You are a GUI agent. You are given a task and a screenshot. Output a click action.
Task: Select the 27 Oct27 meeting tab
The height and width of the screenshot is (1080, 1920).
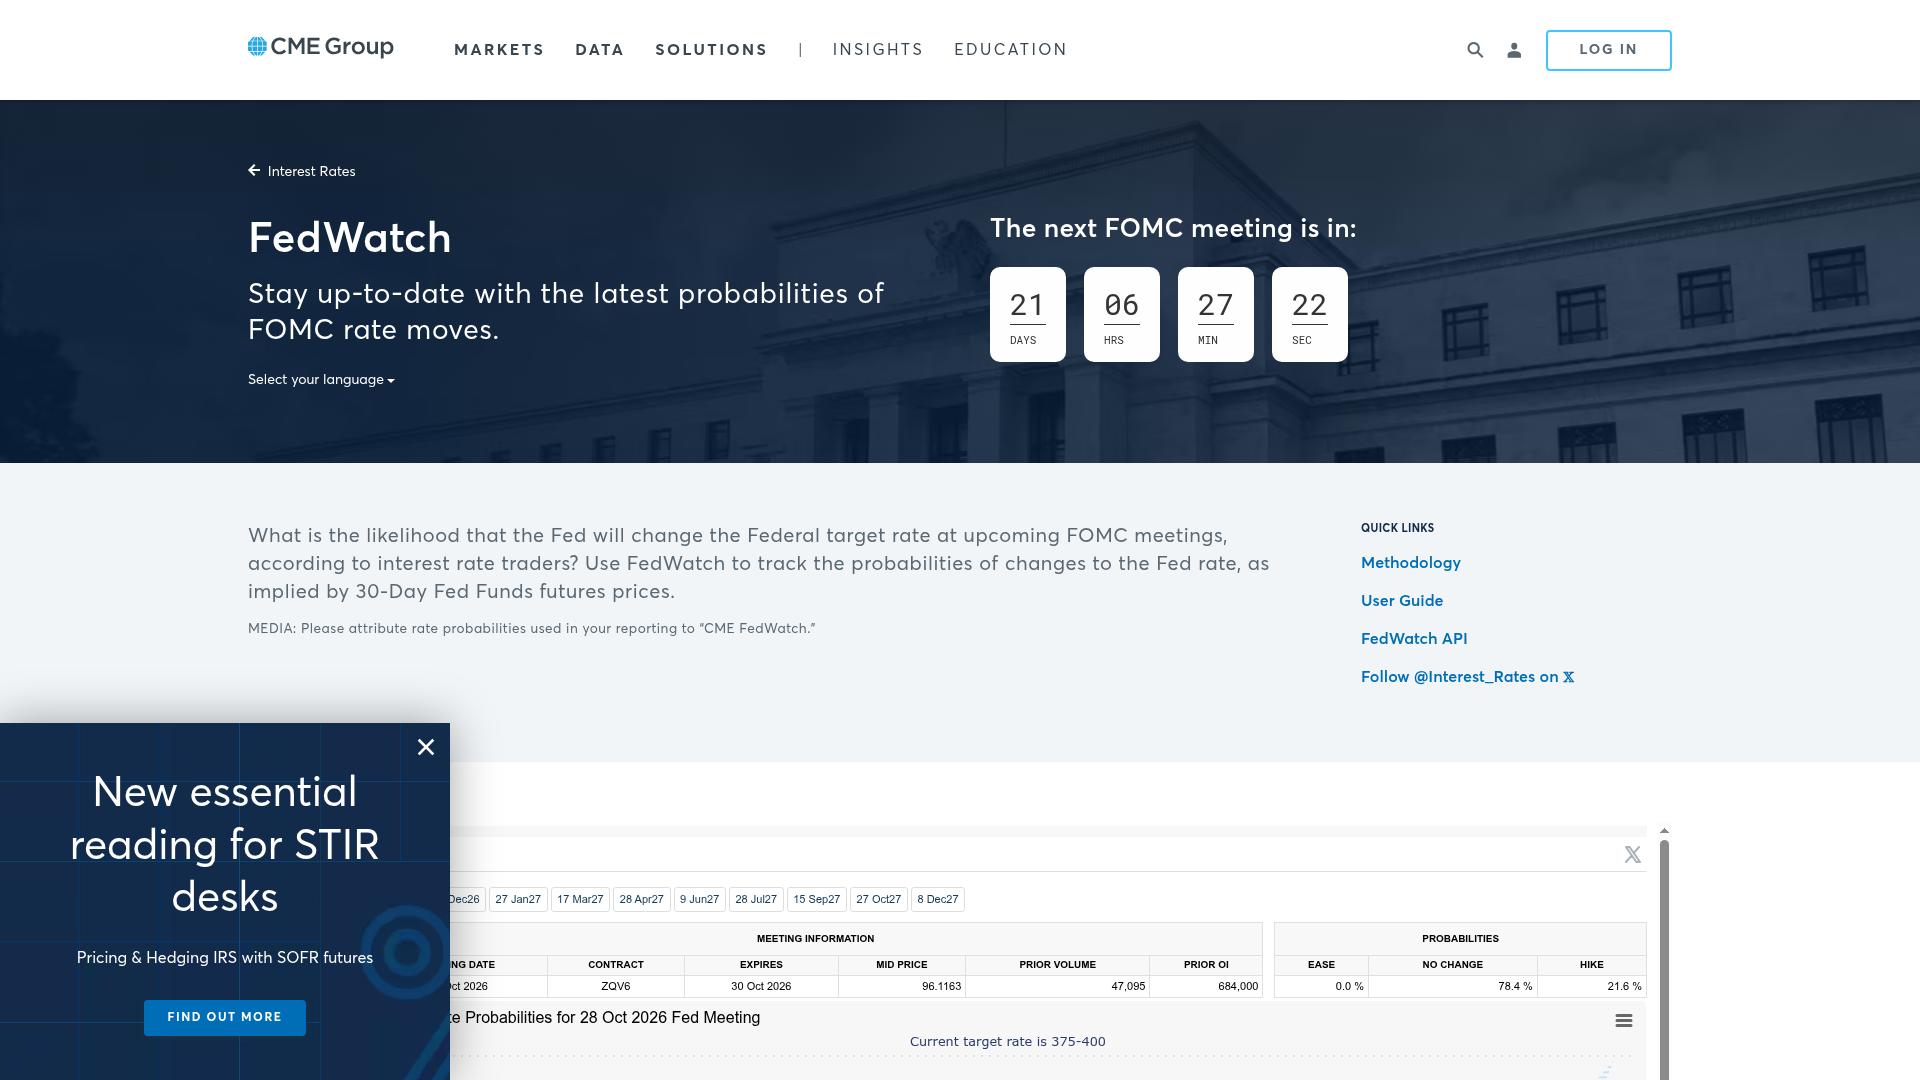tap(879, 900)
